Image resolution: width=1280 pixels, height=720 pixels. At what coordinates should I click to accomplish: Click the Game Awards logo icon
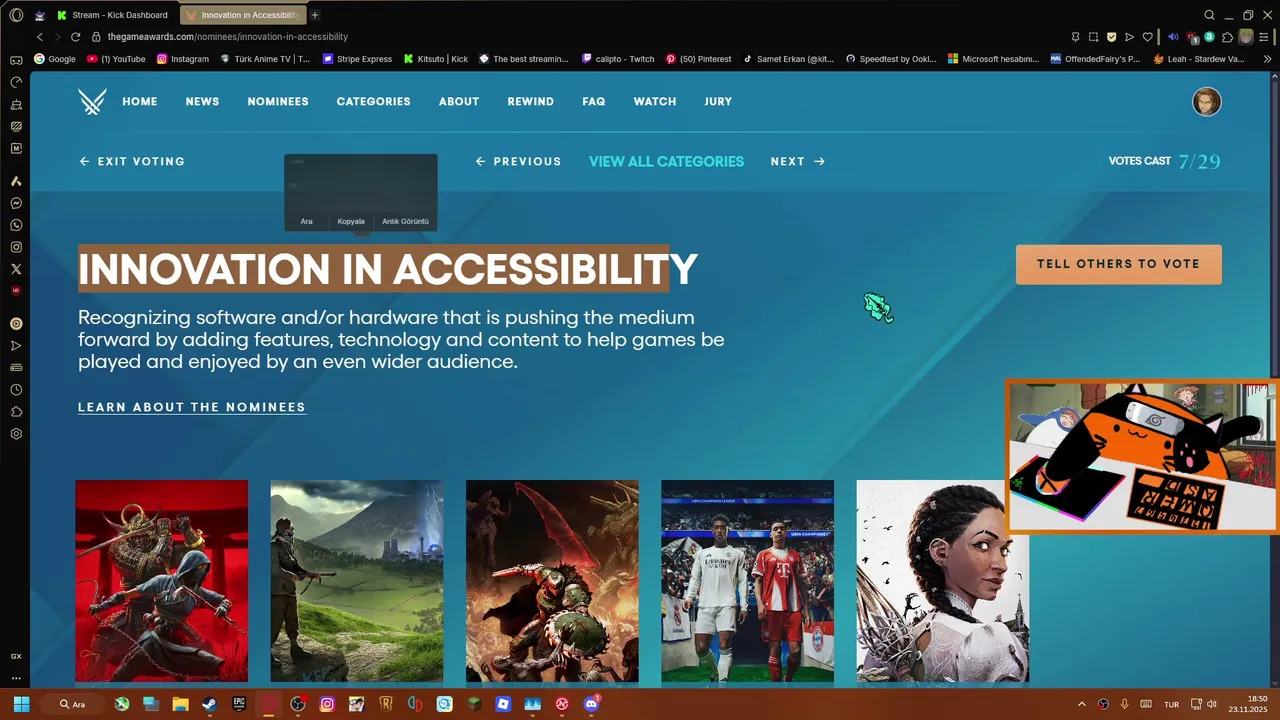(x=92, y=101)
